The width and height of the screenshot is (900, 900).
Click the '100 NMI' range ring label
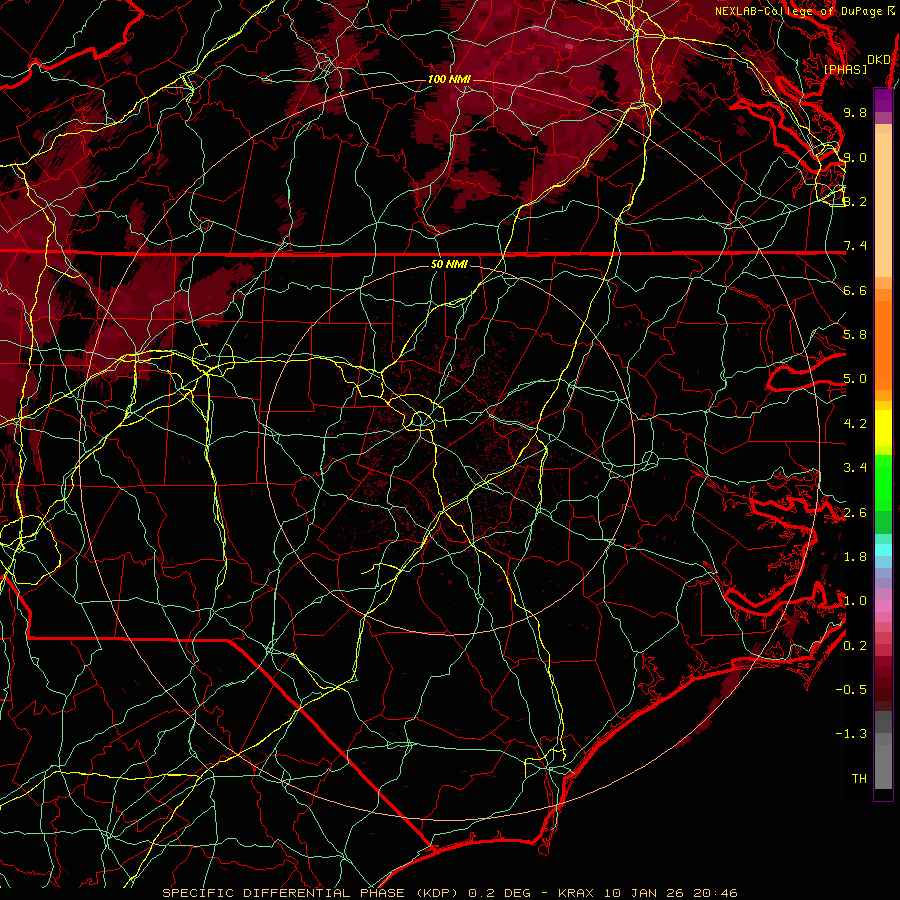click(x=449, y=79)
